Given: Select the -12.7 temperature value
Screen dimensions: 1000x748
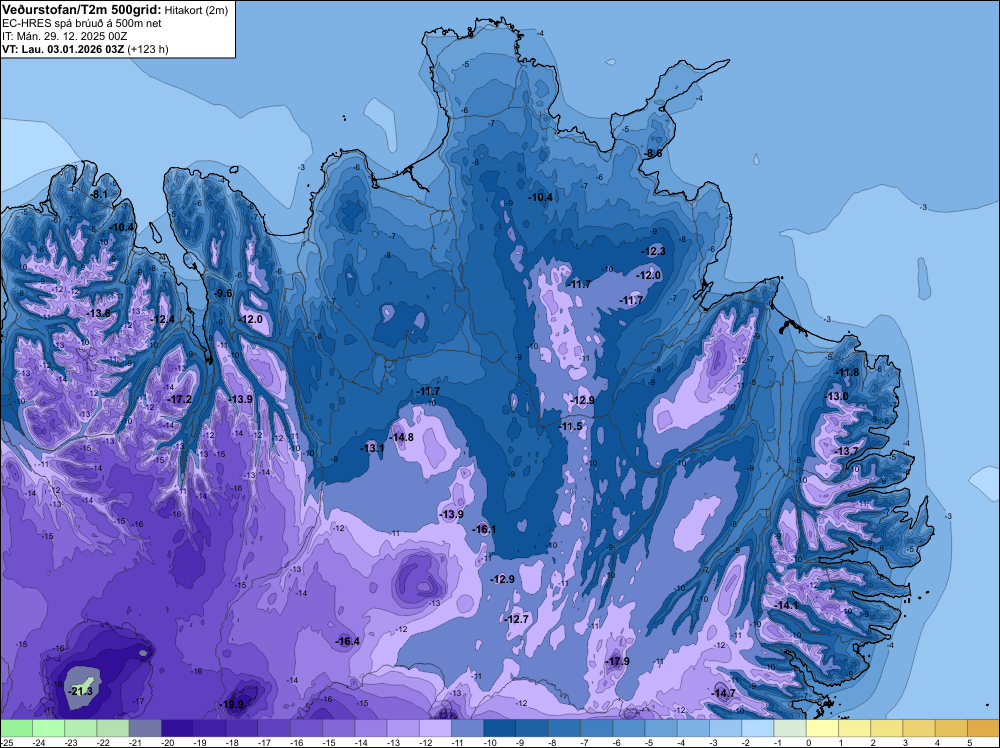Looking at the screenshot, I should [x=517, y=619].
